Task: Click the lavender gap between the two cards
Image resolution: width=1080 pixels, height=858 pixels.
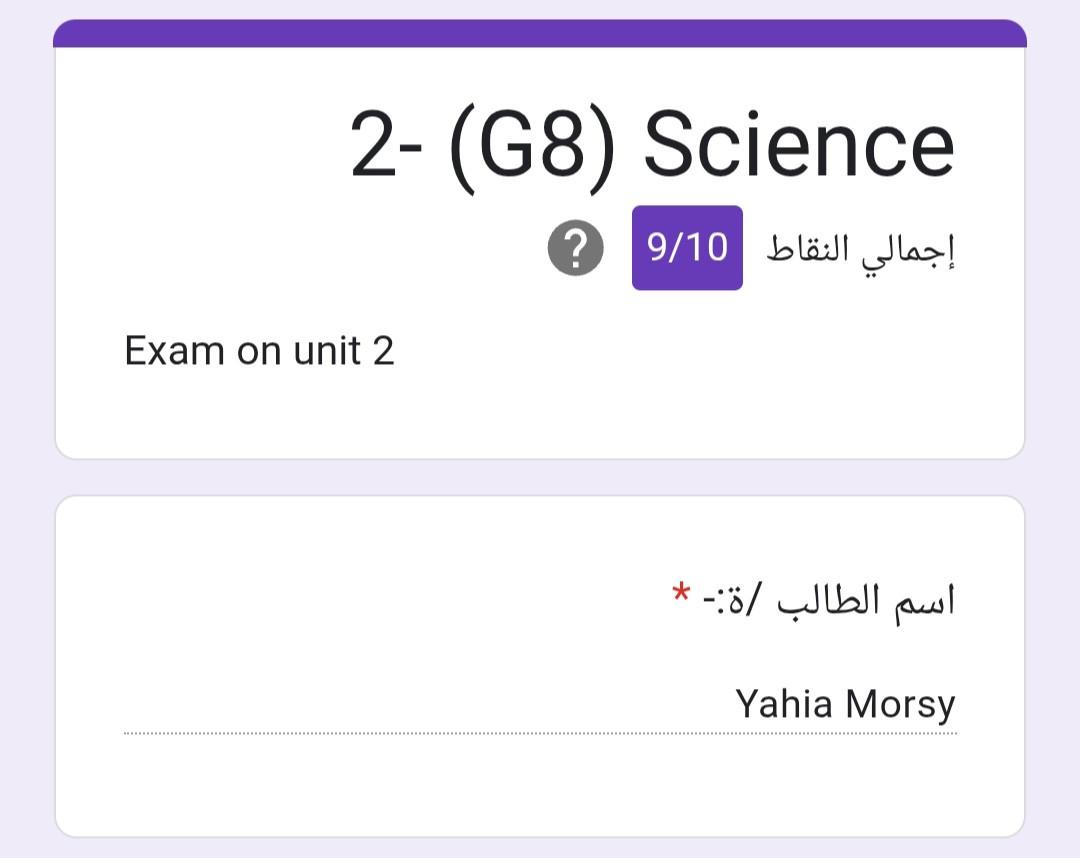Action: point(540,478)
